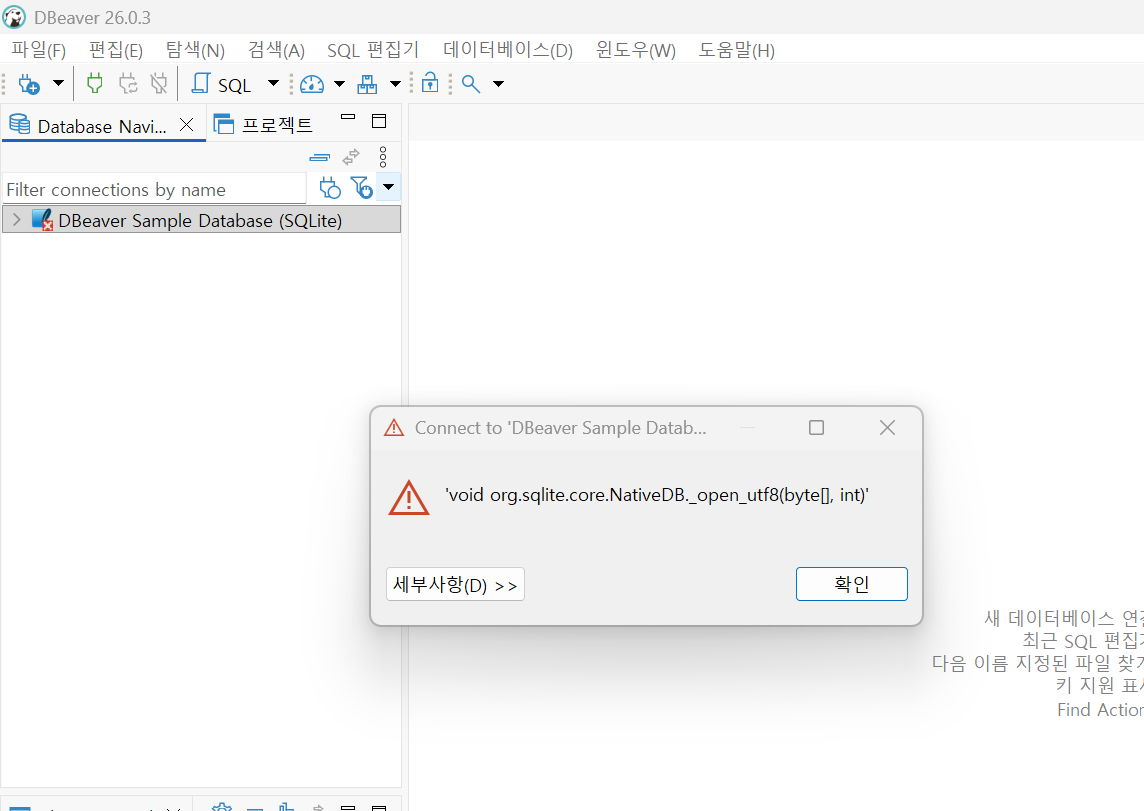Image resolution: width=1144 pixels, height=811 pixels.
Task: Minimize the navigator panel
Action: (x=348, y=117)
